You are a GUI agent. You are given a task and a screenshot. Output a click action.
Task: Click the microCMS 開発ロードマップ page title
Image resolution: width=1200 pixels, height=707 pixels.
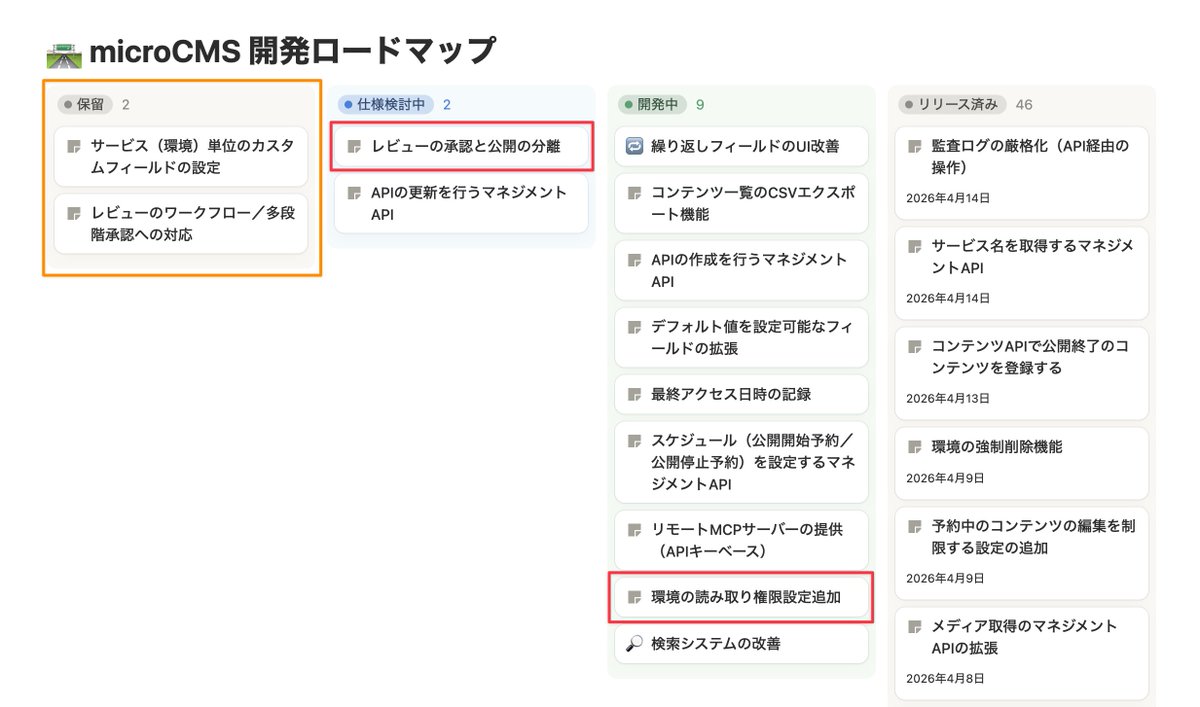[293, 51]
